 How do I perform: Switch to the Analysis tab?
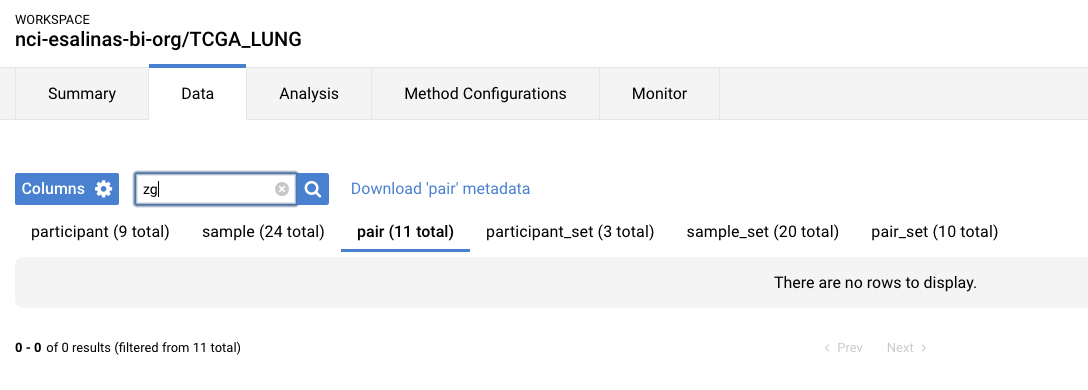[309, 94]
